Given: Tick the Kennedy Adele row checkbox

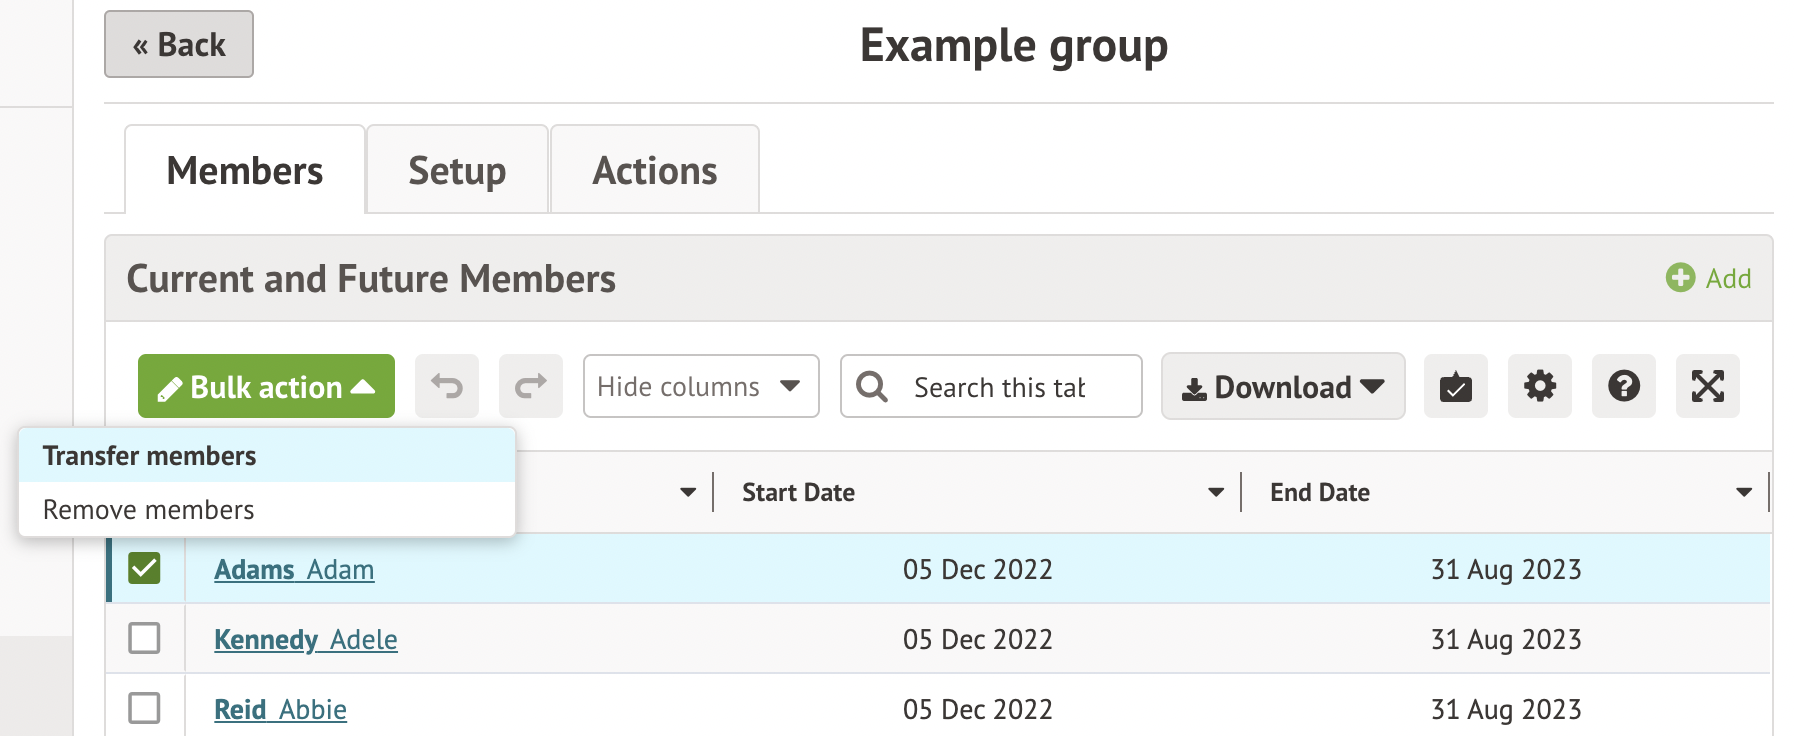Looking at the screenshot, I should tap(145, 638).
